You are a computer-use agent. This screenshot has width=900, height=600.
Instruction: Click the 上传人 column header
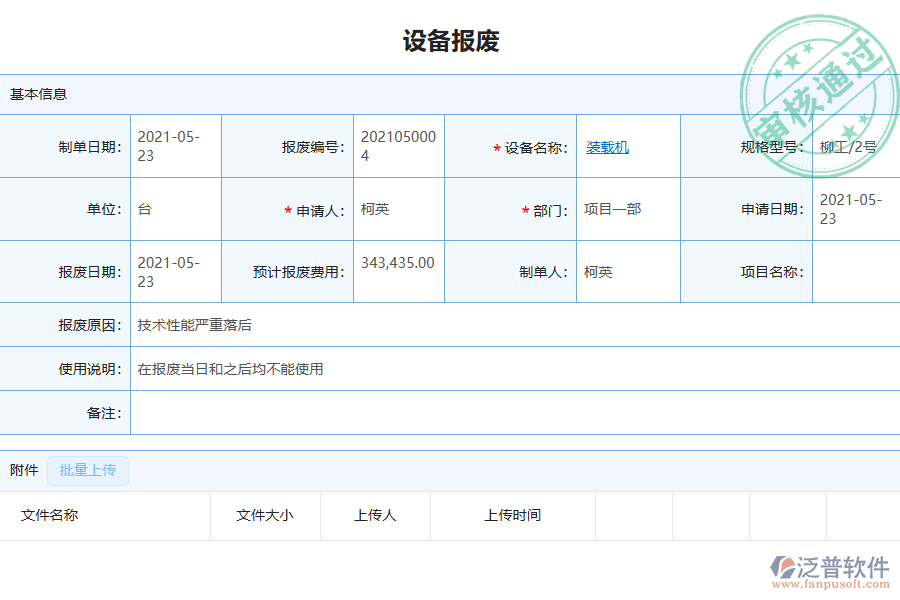375,516
